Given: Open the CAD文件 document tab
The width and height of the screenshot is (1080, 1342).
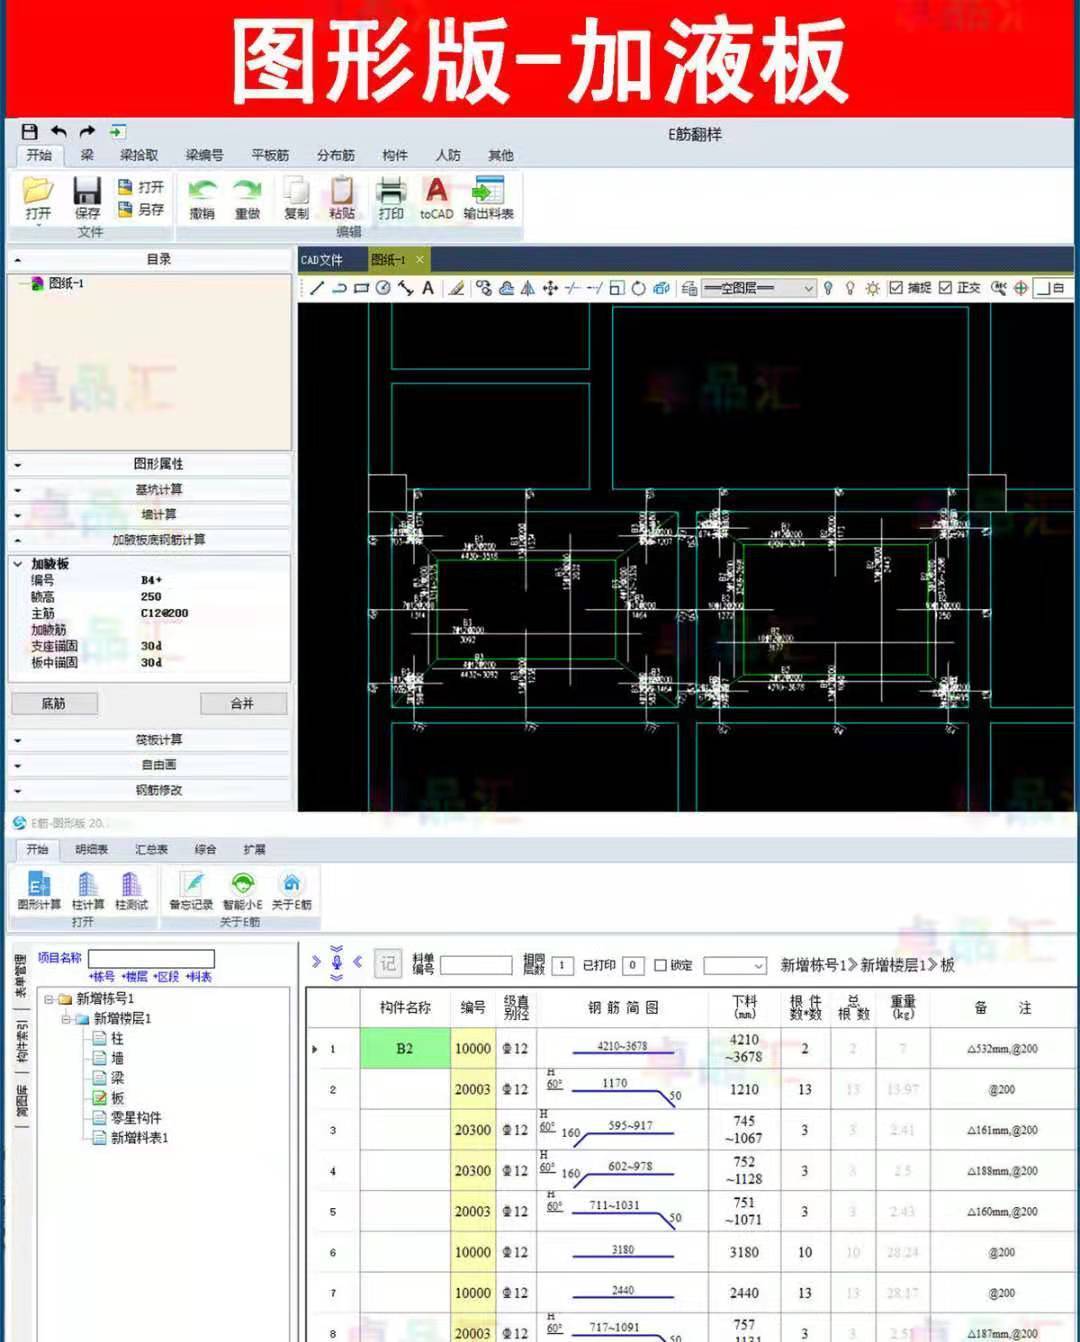Looking at the screenshot, I should tap(322, 260).
